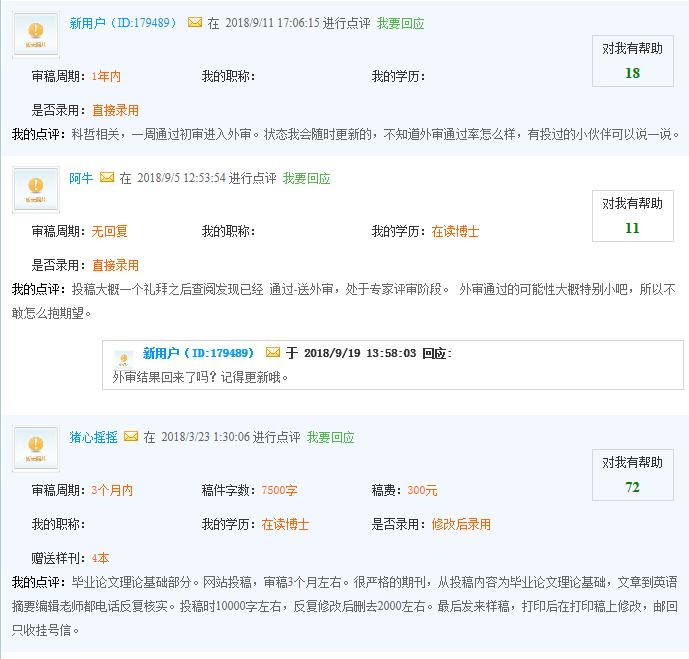Viewport: 689px width, 659px height.
Task: Click 在读博士 in 猪心摇摇's review
Action: [285, 524]
